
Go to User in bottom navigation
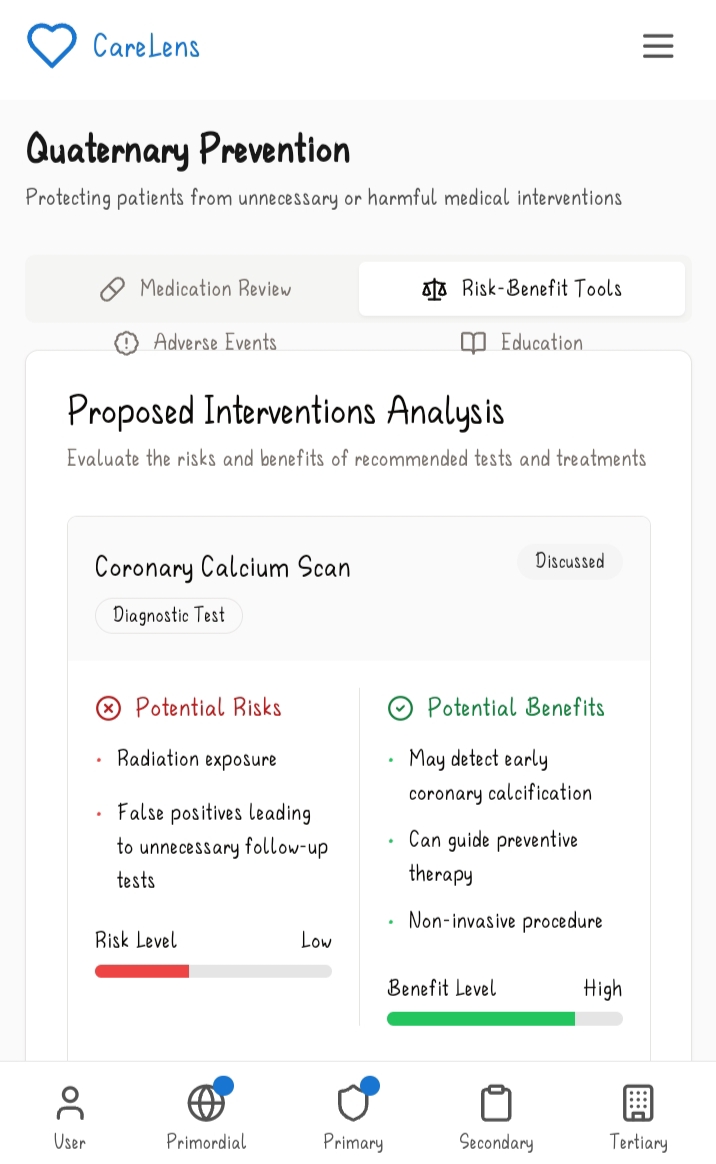click(x=70, y=1116)
